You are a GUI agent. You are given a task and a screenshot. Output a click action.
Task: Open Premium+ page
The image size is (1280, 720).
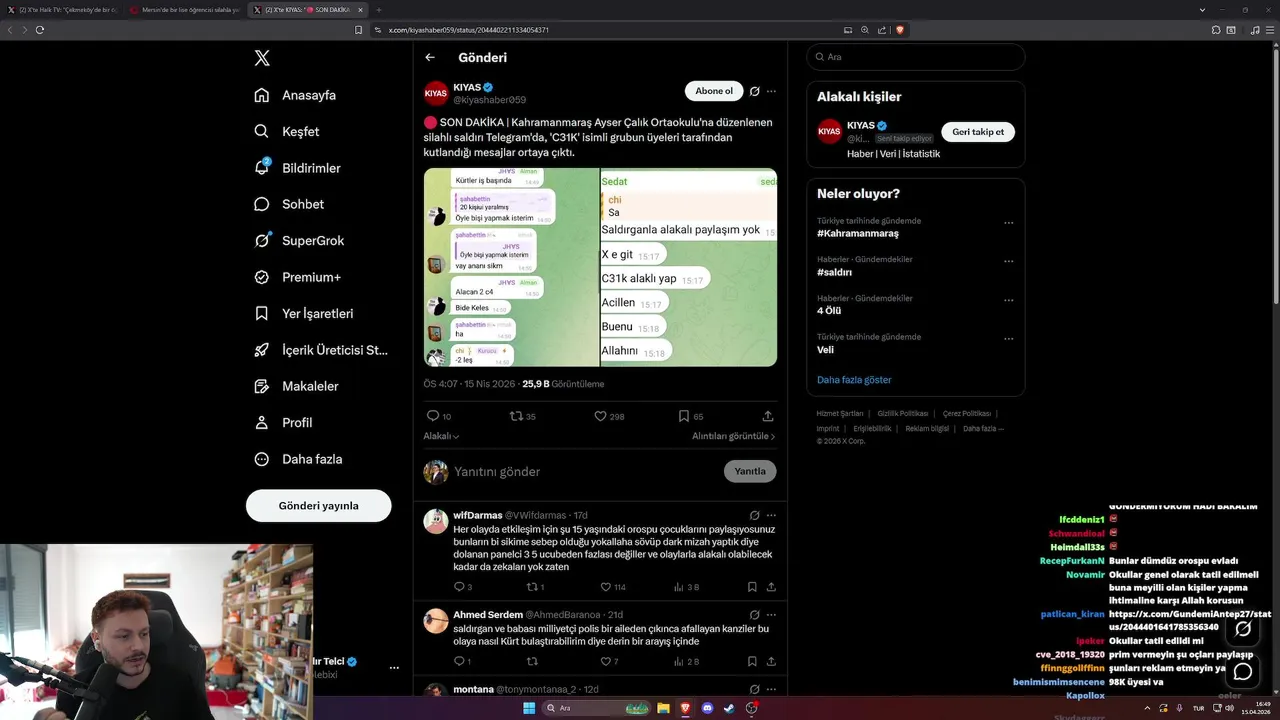(297, 277)
